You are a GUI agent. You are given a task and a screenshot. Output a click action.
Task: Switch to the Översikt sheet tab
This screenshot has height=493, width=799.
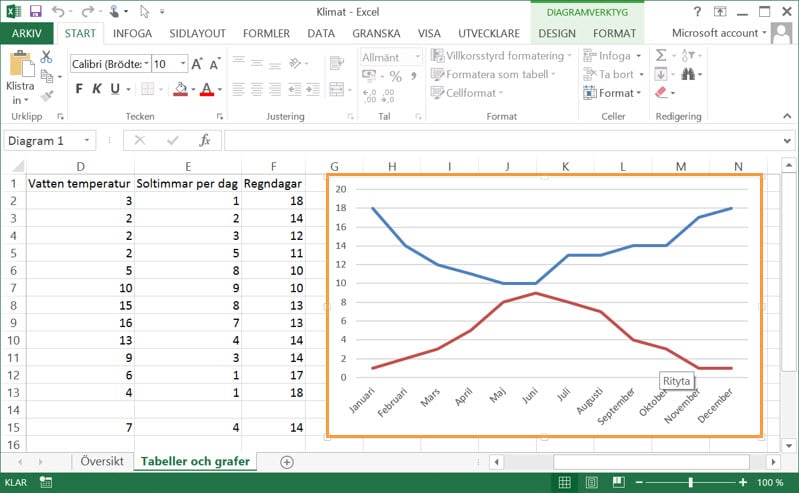pyautogui.click(x=102, y=461)
